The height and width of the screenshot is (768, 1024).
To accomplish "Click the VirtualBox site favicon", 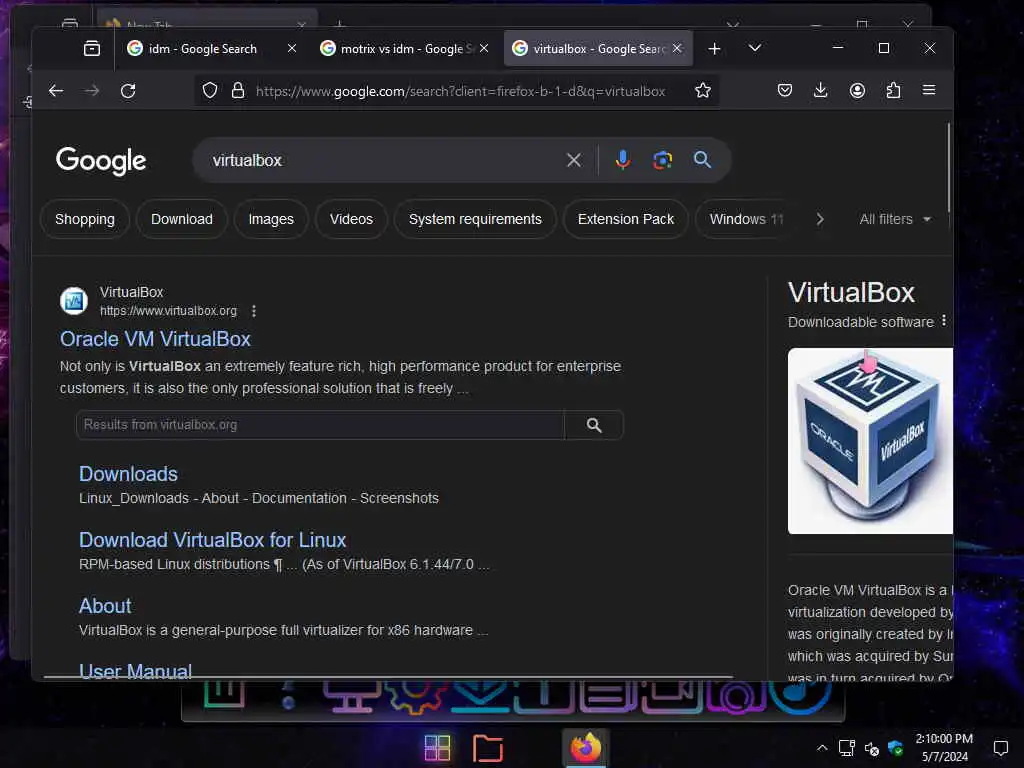I will coord(74,301).
